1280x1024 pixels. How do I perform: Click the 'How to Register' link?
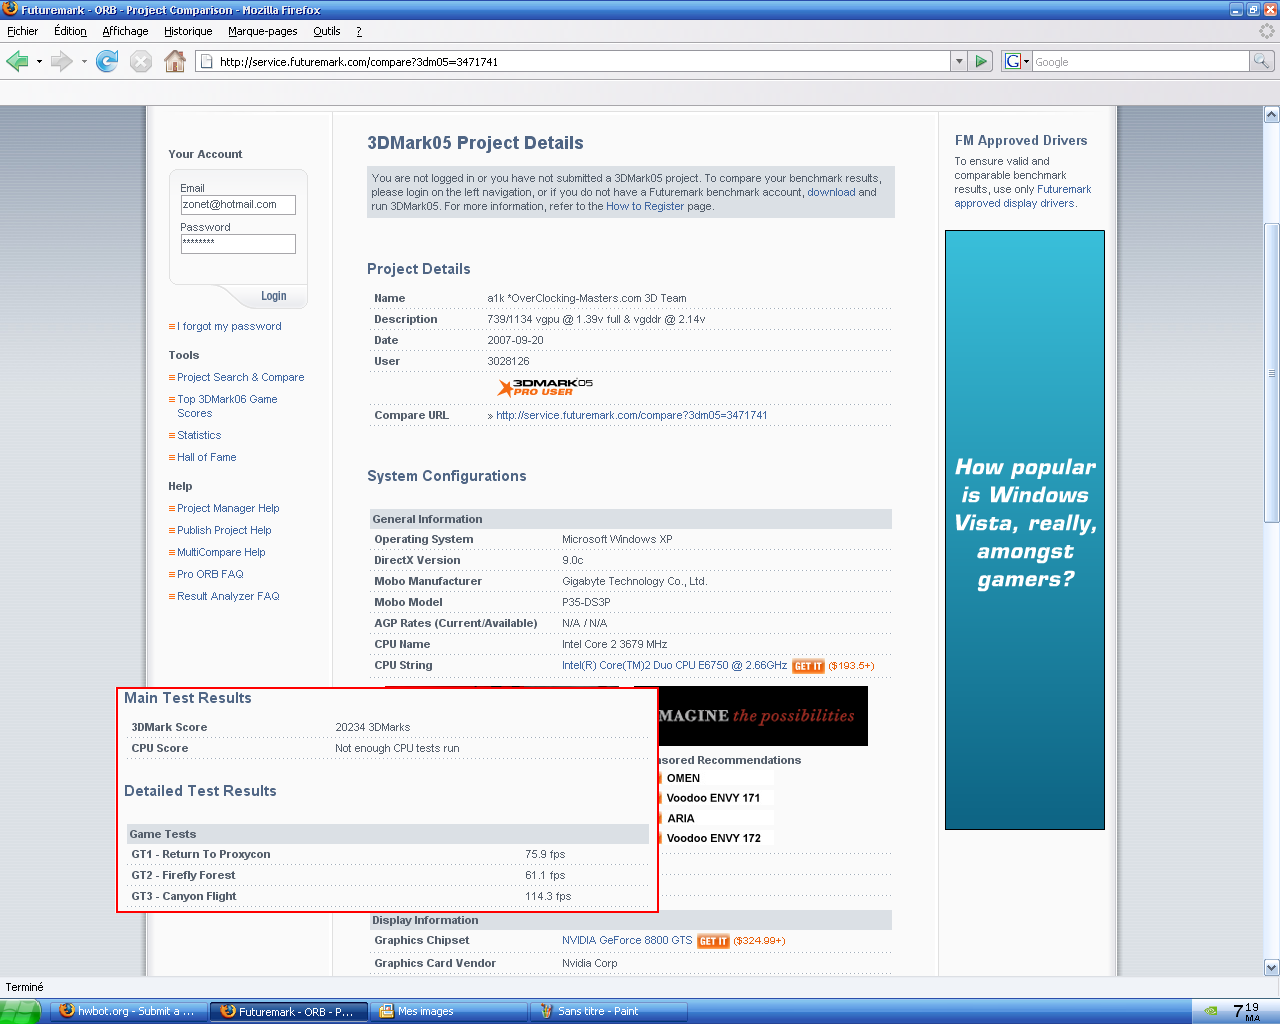click(645, 206)
